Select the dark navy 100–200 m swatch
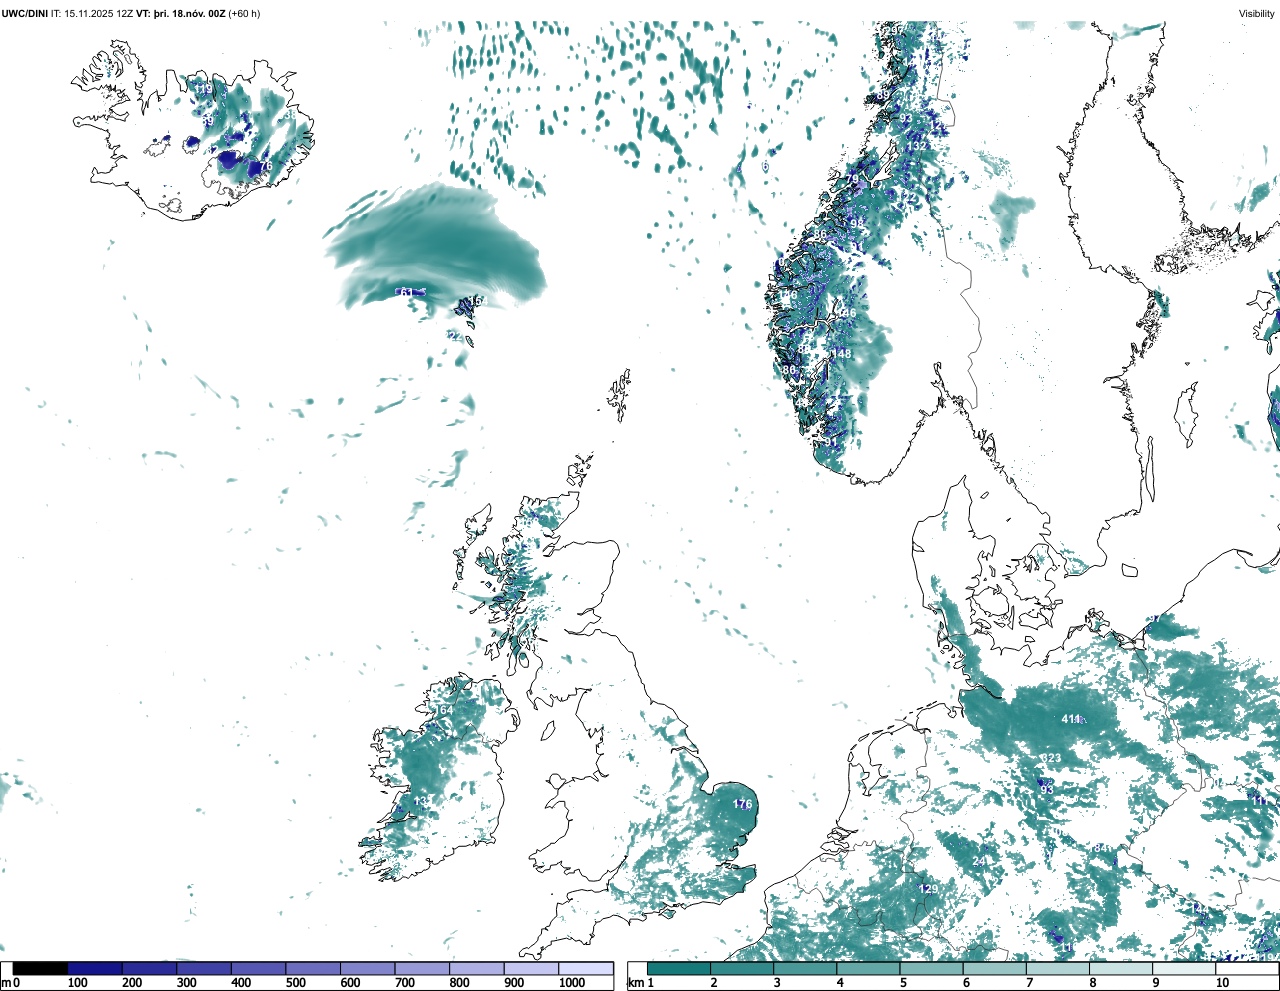Screen dimensions: 1280x991 [x=95, y=968]
